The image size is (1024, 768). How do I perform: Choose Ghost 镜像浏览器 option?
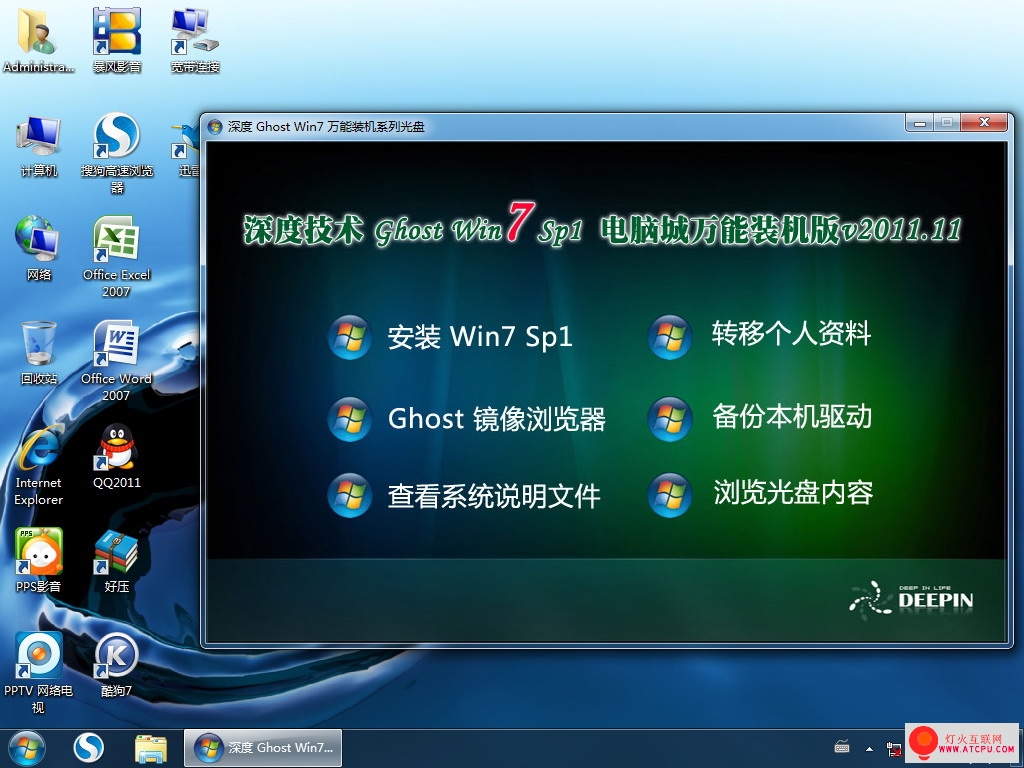(x=466, y=419)
